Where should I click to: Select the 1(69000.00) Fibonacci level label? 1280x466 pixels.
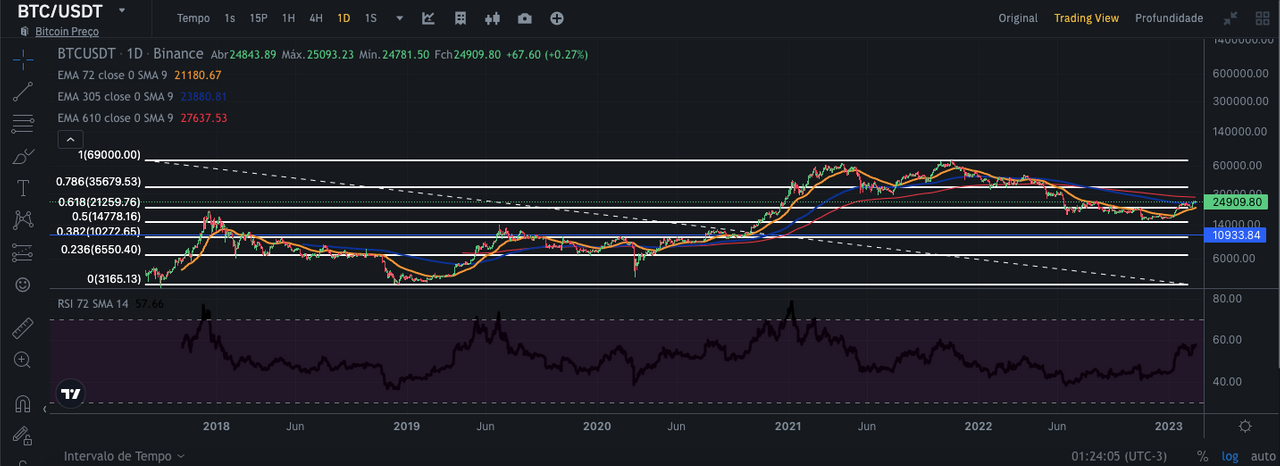click(110, 154)
